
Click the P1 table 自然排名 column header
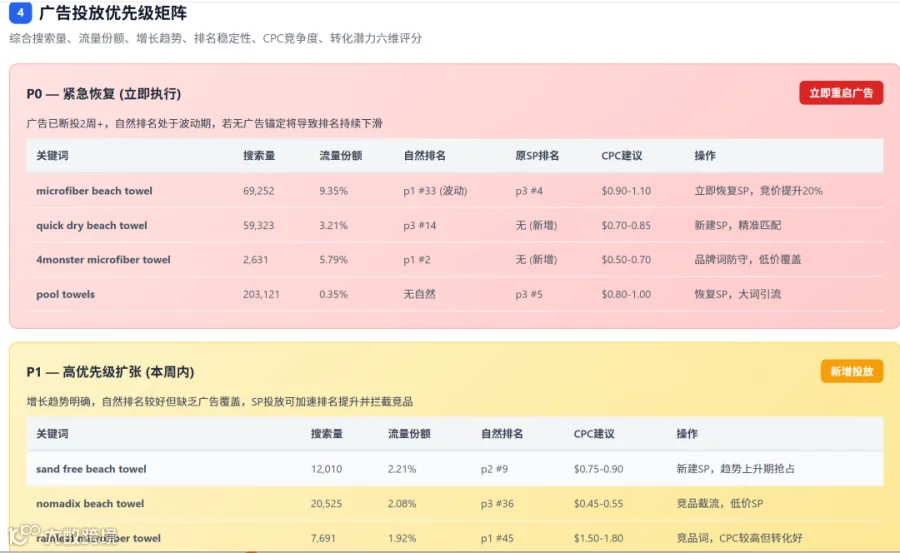(502, 434)
